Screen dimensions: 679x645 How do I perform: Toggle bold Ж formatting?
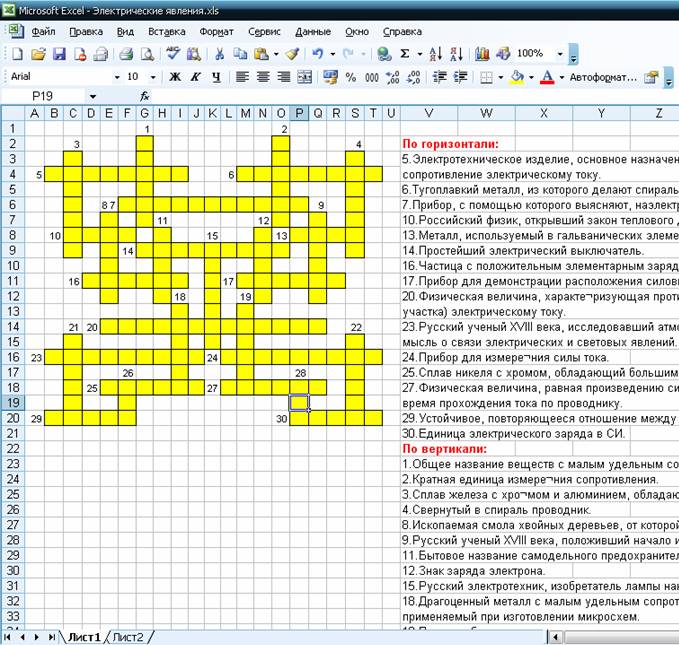pyautogui.click(x=175, y=77)
